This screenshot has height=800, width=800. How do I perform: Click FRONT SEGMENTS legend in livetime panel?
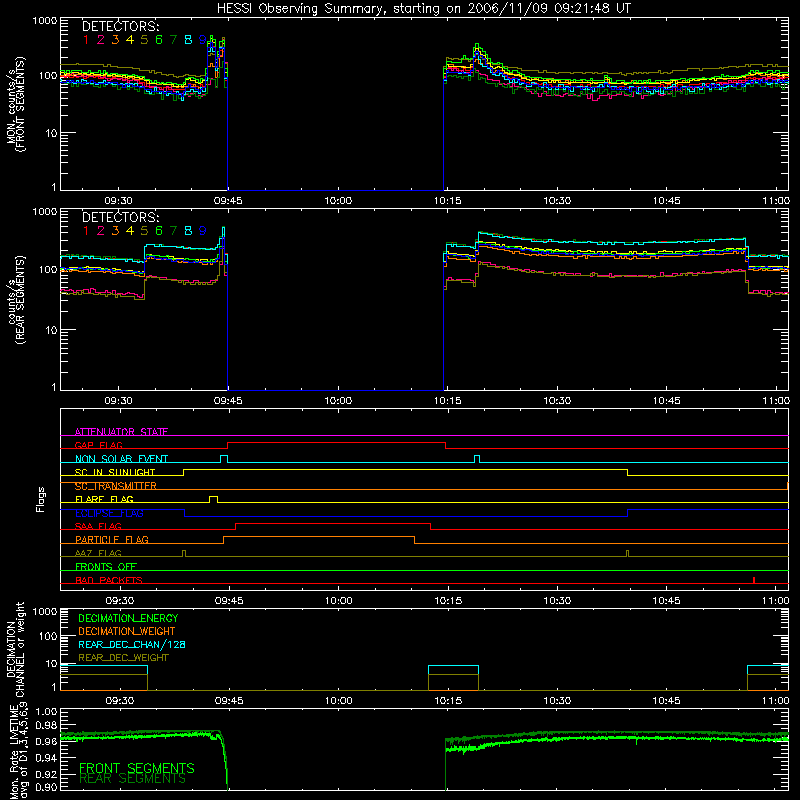pos(137,768)
